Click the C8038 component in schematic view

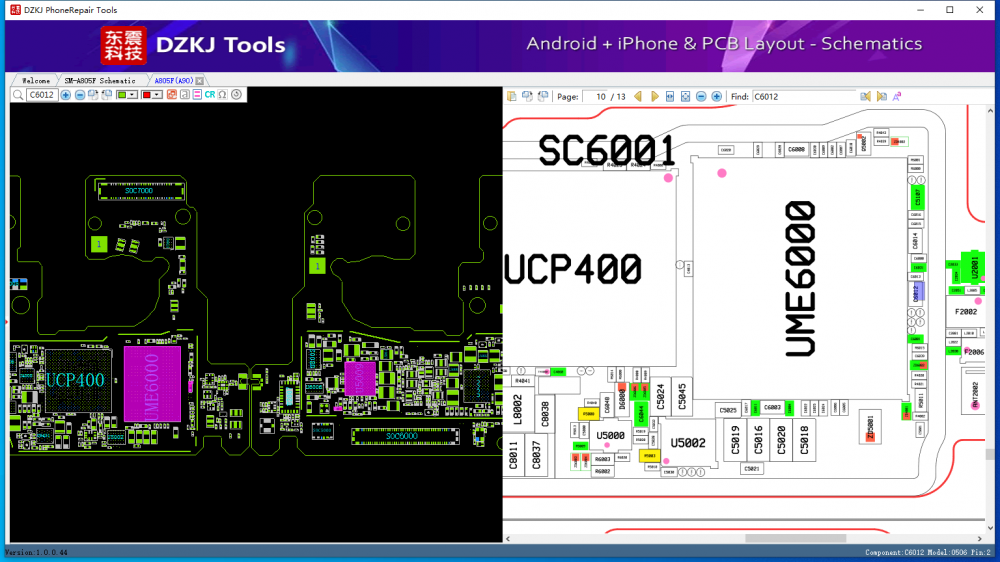545,413
